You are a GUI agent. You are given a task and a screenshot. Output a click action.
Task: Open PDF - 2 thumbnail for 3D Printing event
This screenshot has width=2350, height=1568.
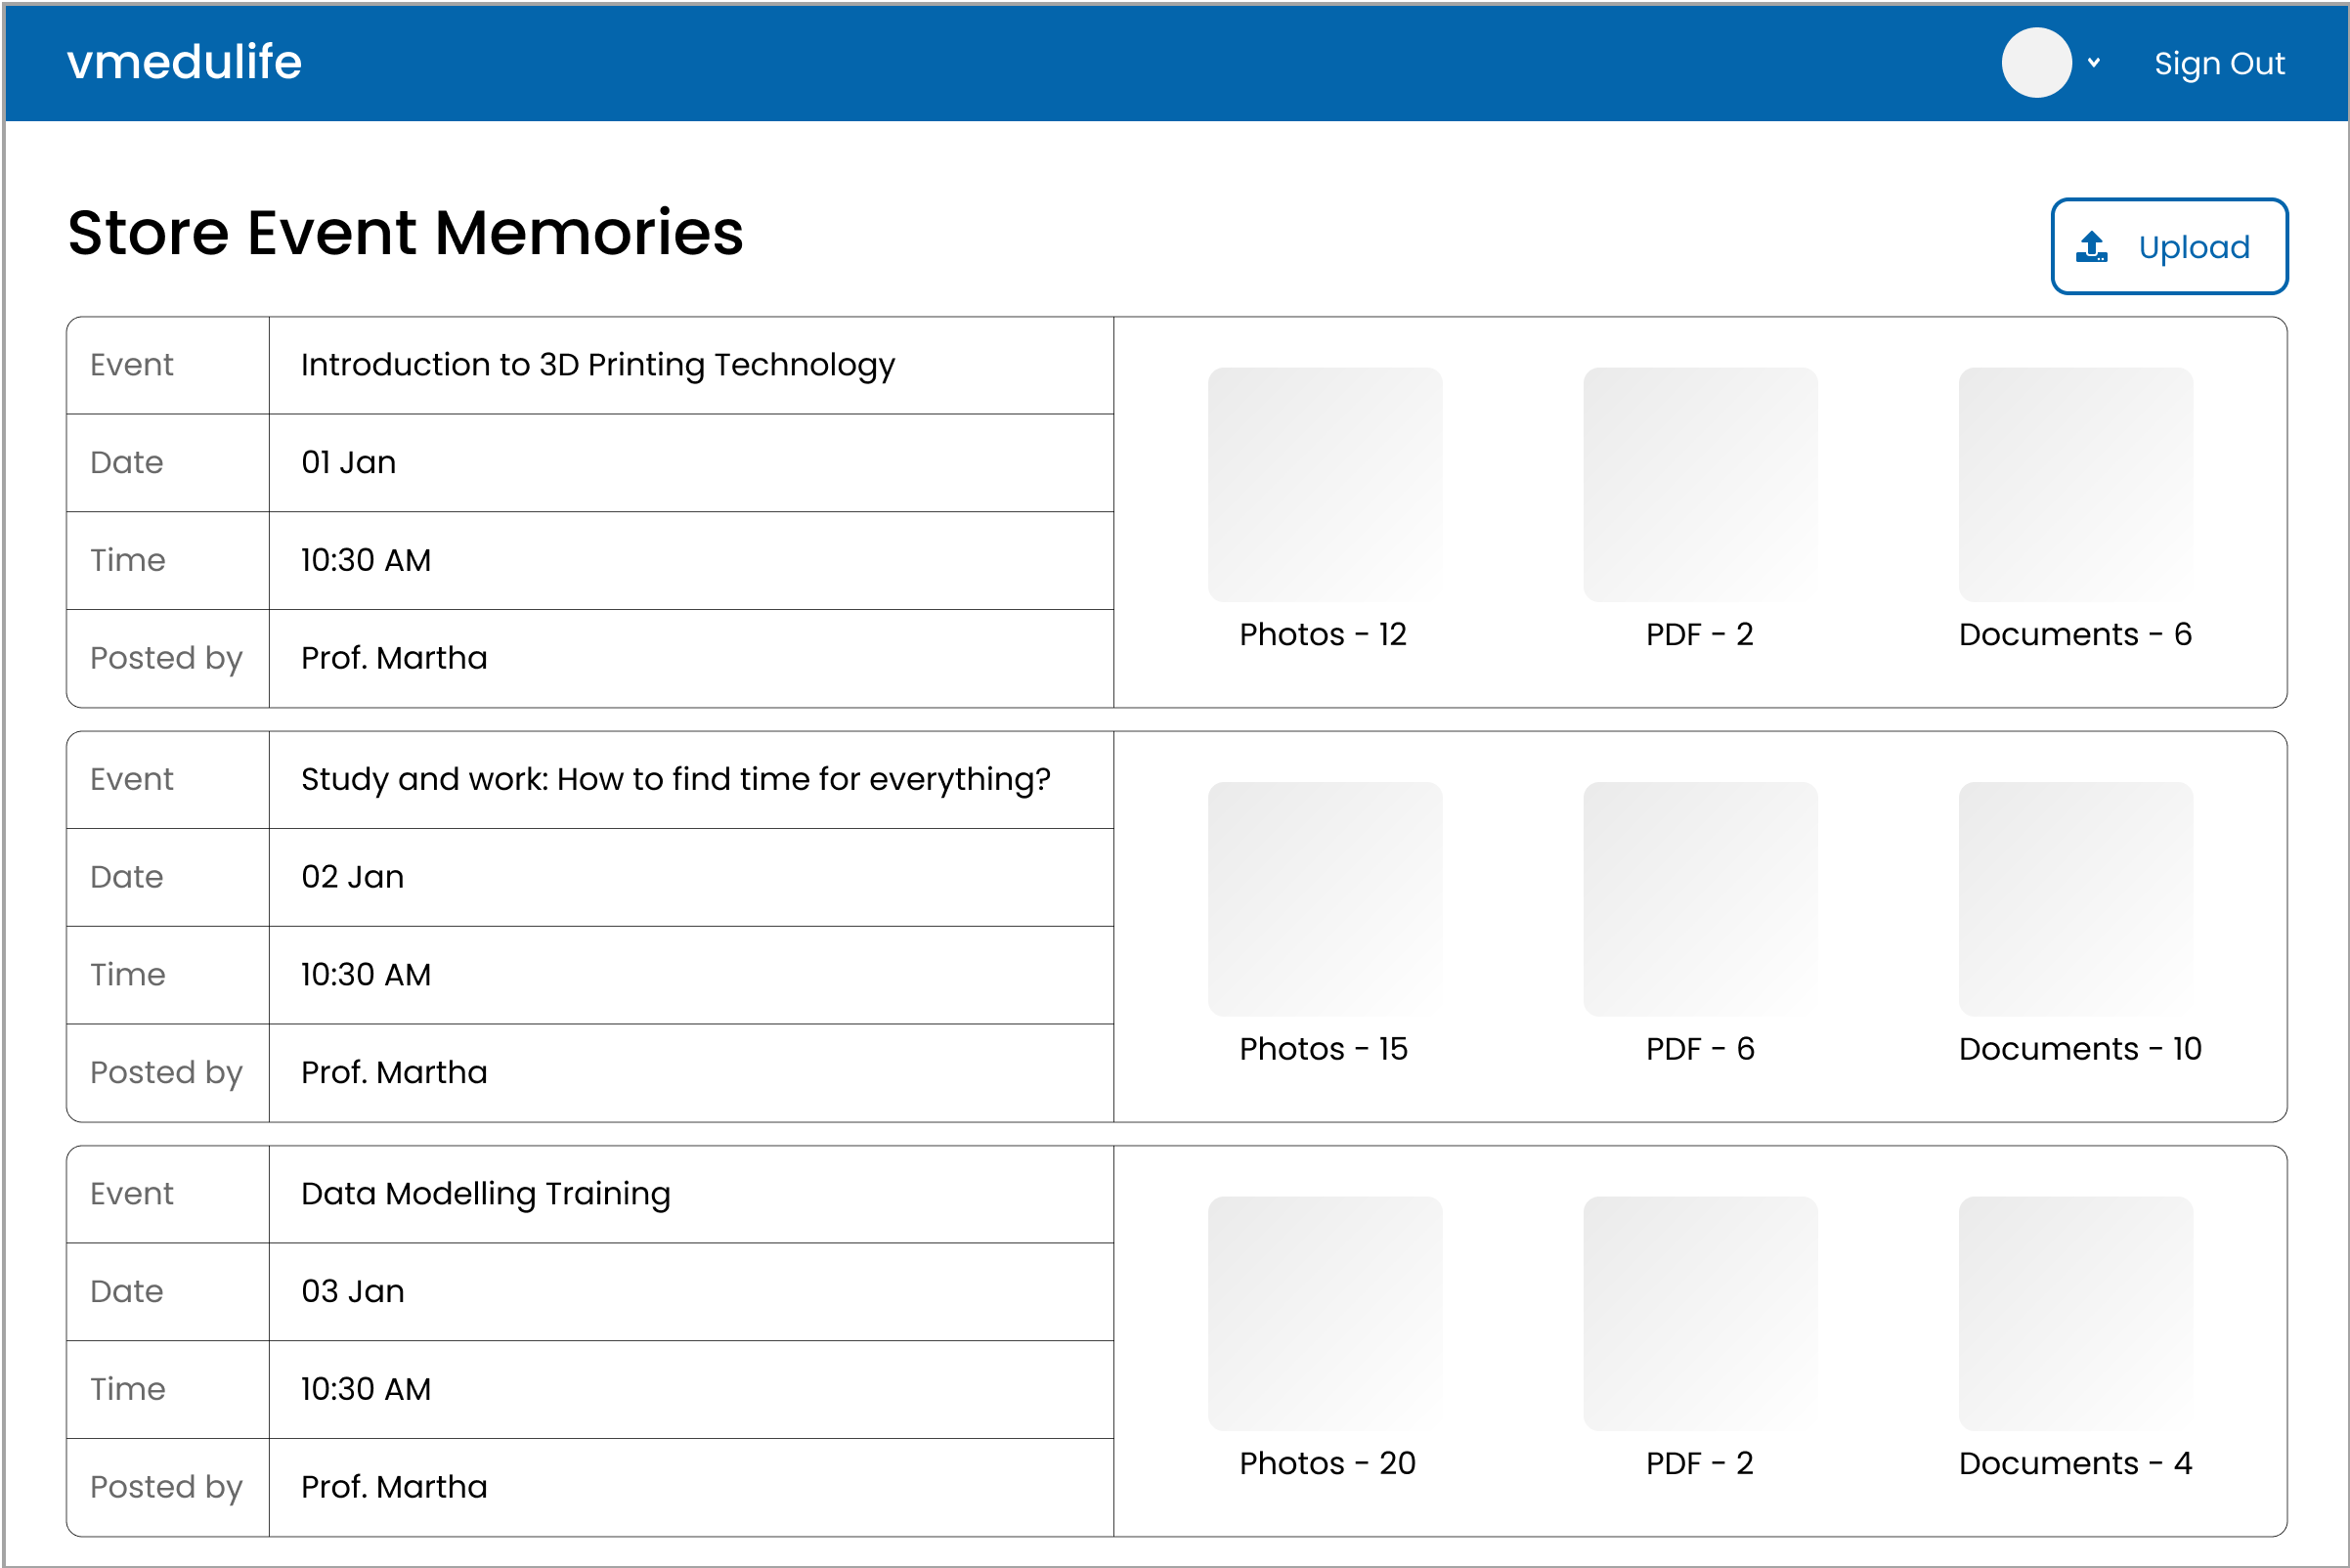click(1700, 485)
